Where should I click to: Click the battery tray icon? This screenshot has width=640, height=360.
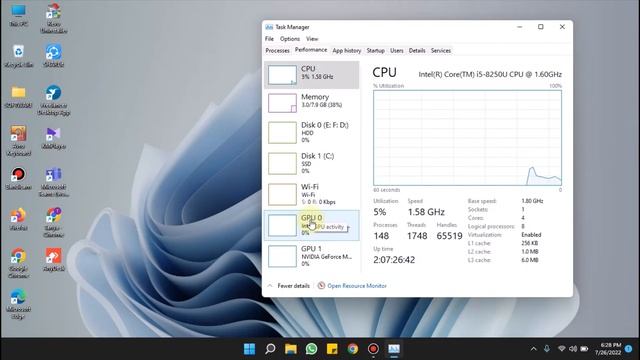[x=584, y=349]
